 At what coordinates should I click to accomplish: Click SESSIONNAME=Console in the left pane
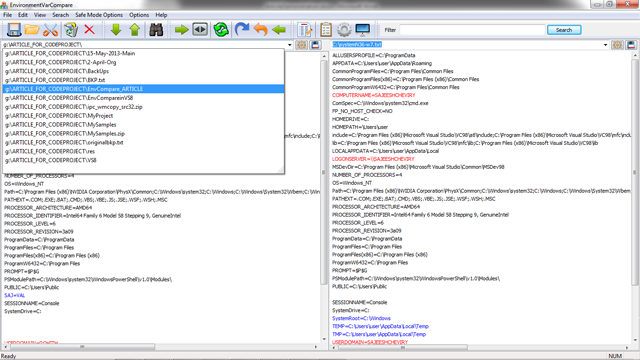[x=31, y=303]
